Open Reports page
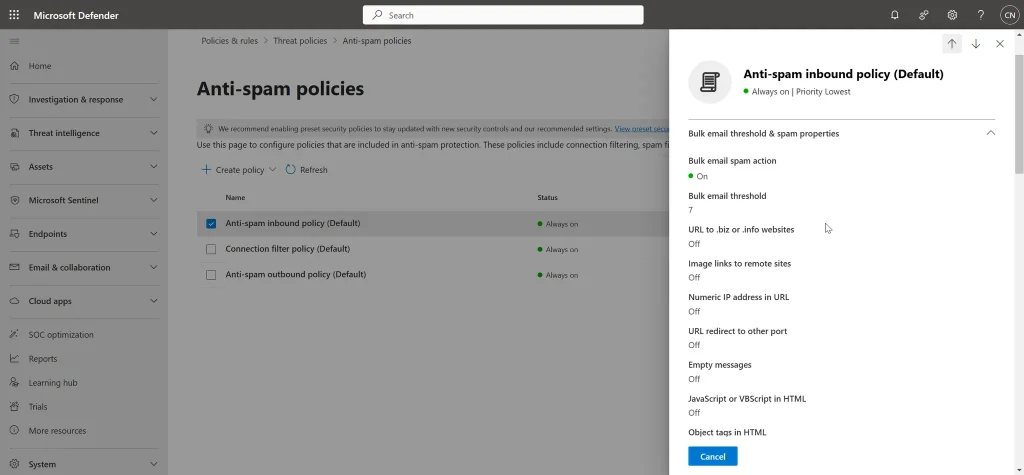The image size is (1024, 475). (x=42, y=359)
